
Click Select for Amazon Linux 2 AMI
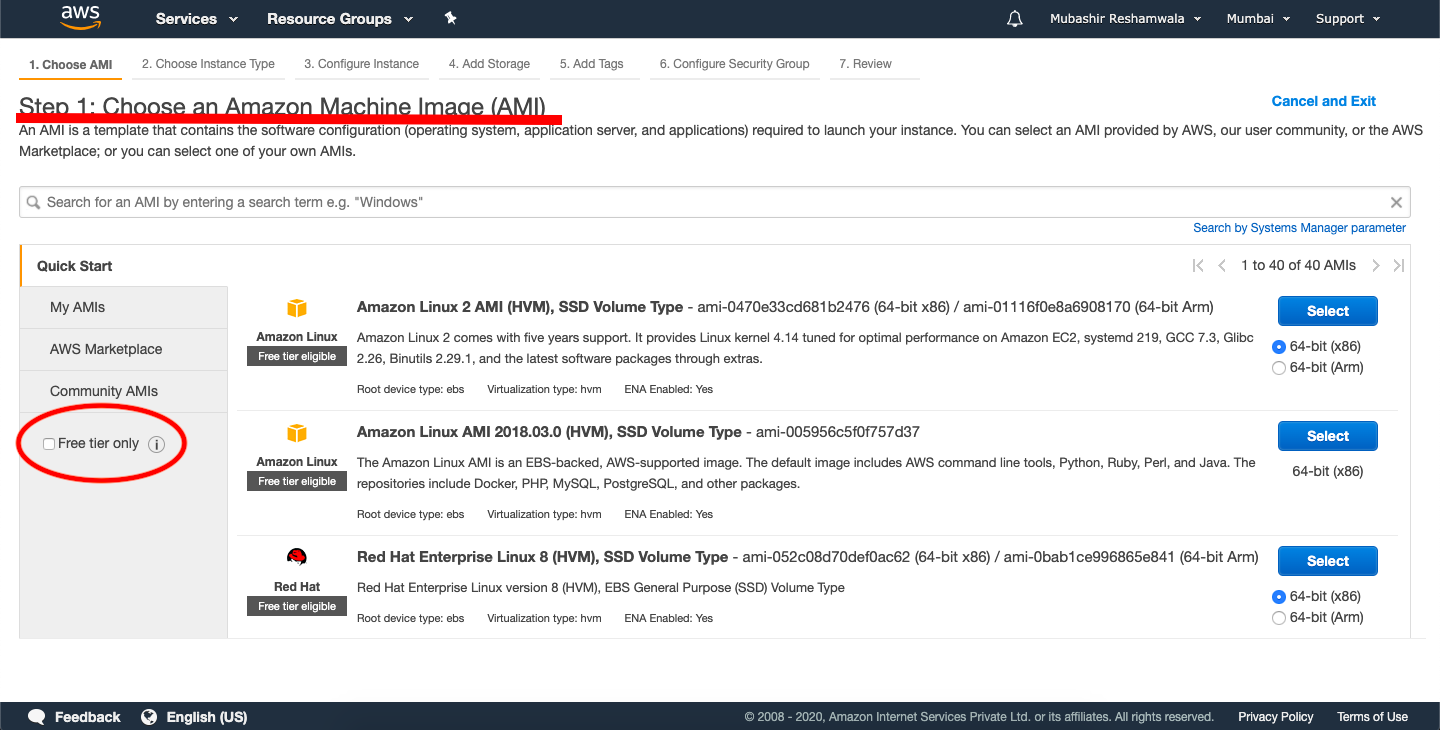1328,311
